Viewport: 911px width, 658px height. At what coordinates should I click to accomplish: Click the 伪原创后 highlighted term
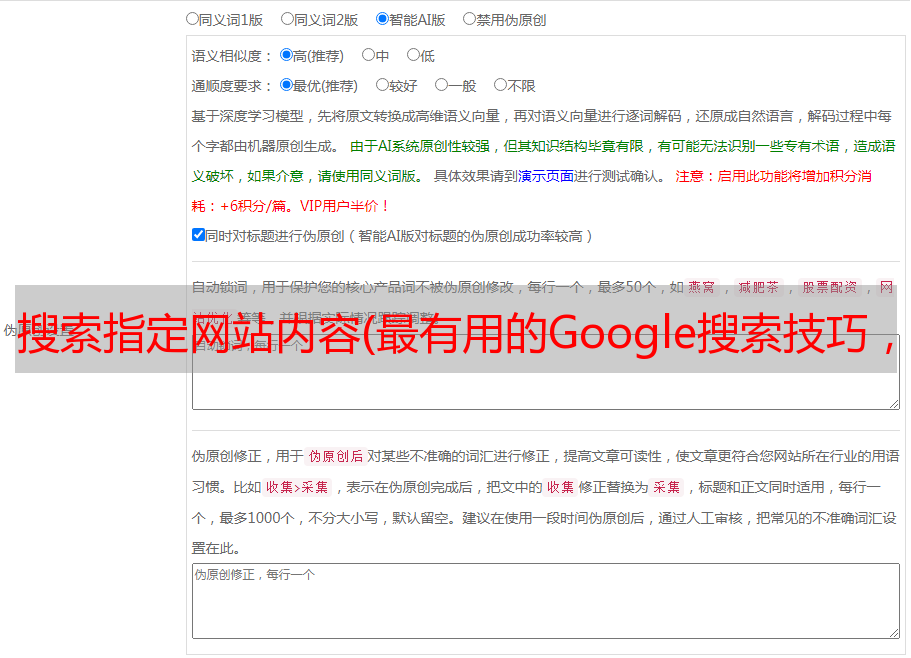(x=335, y=456)
